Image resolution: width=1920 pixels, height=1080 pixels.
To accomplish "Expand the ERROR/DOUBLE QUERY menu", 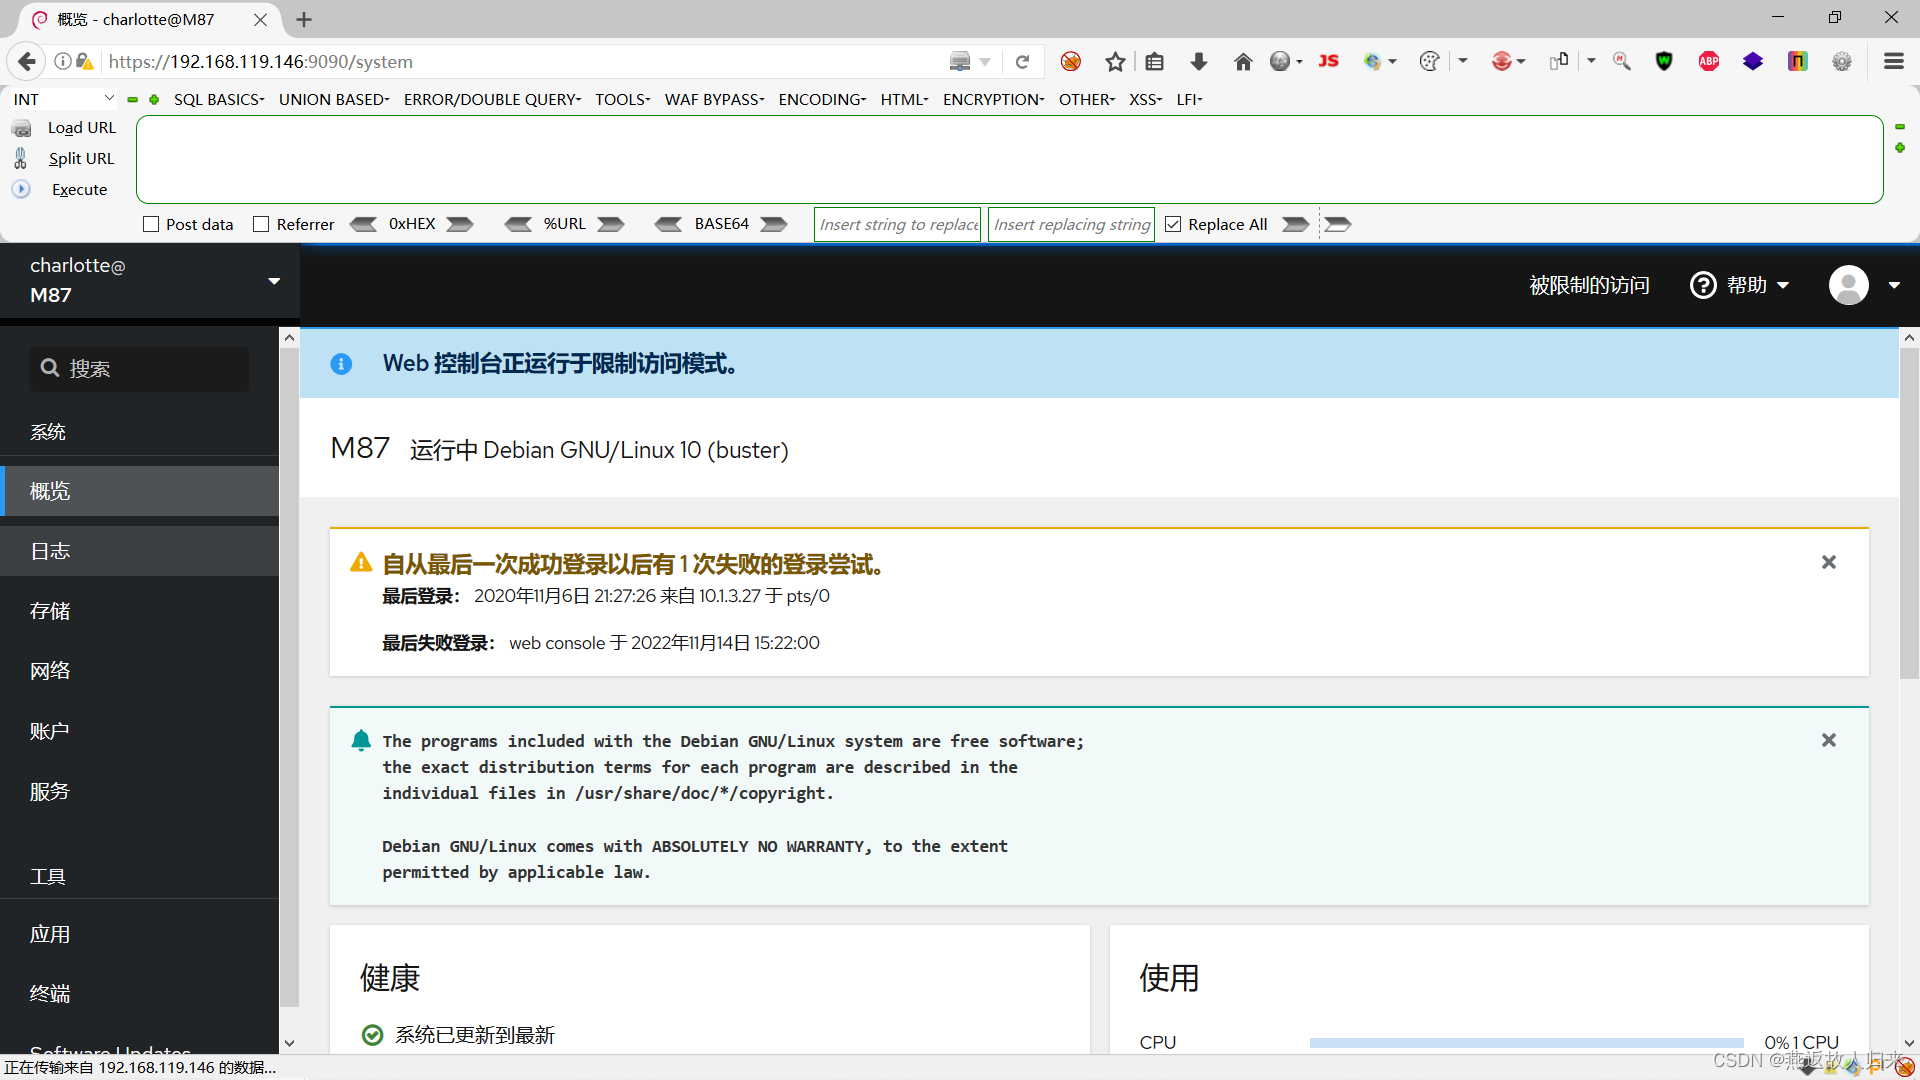I will point(492,99).
